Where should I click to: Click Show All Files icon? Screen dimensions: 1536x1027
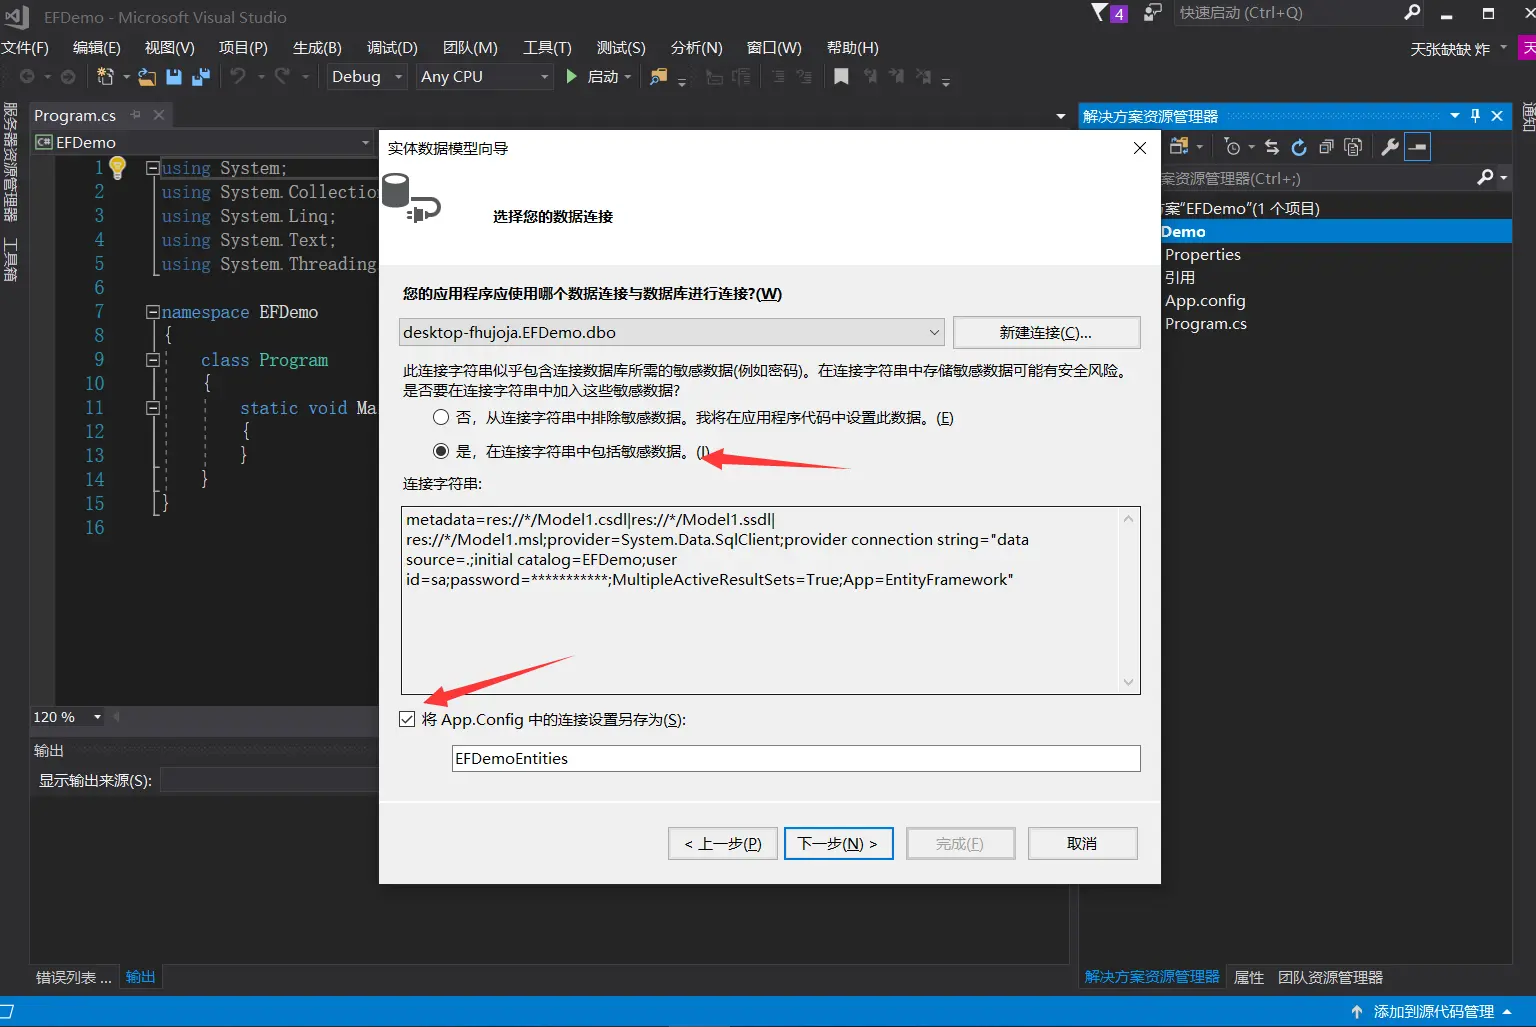click(1353, 147)
